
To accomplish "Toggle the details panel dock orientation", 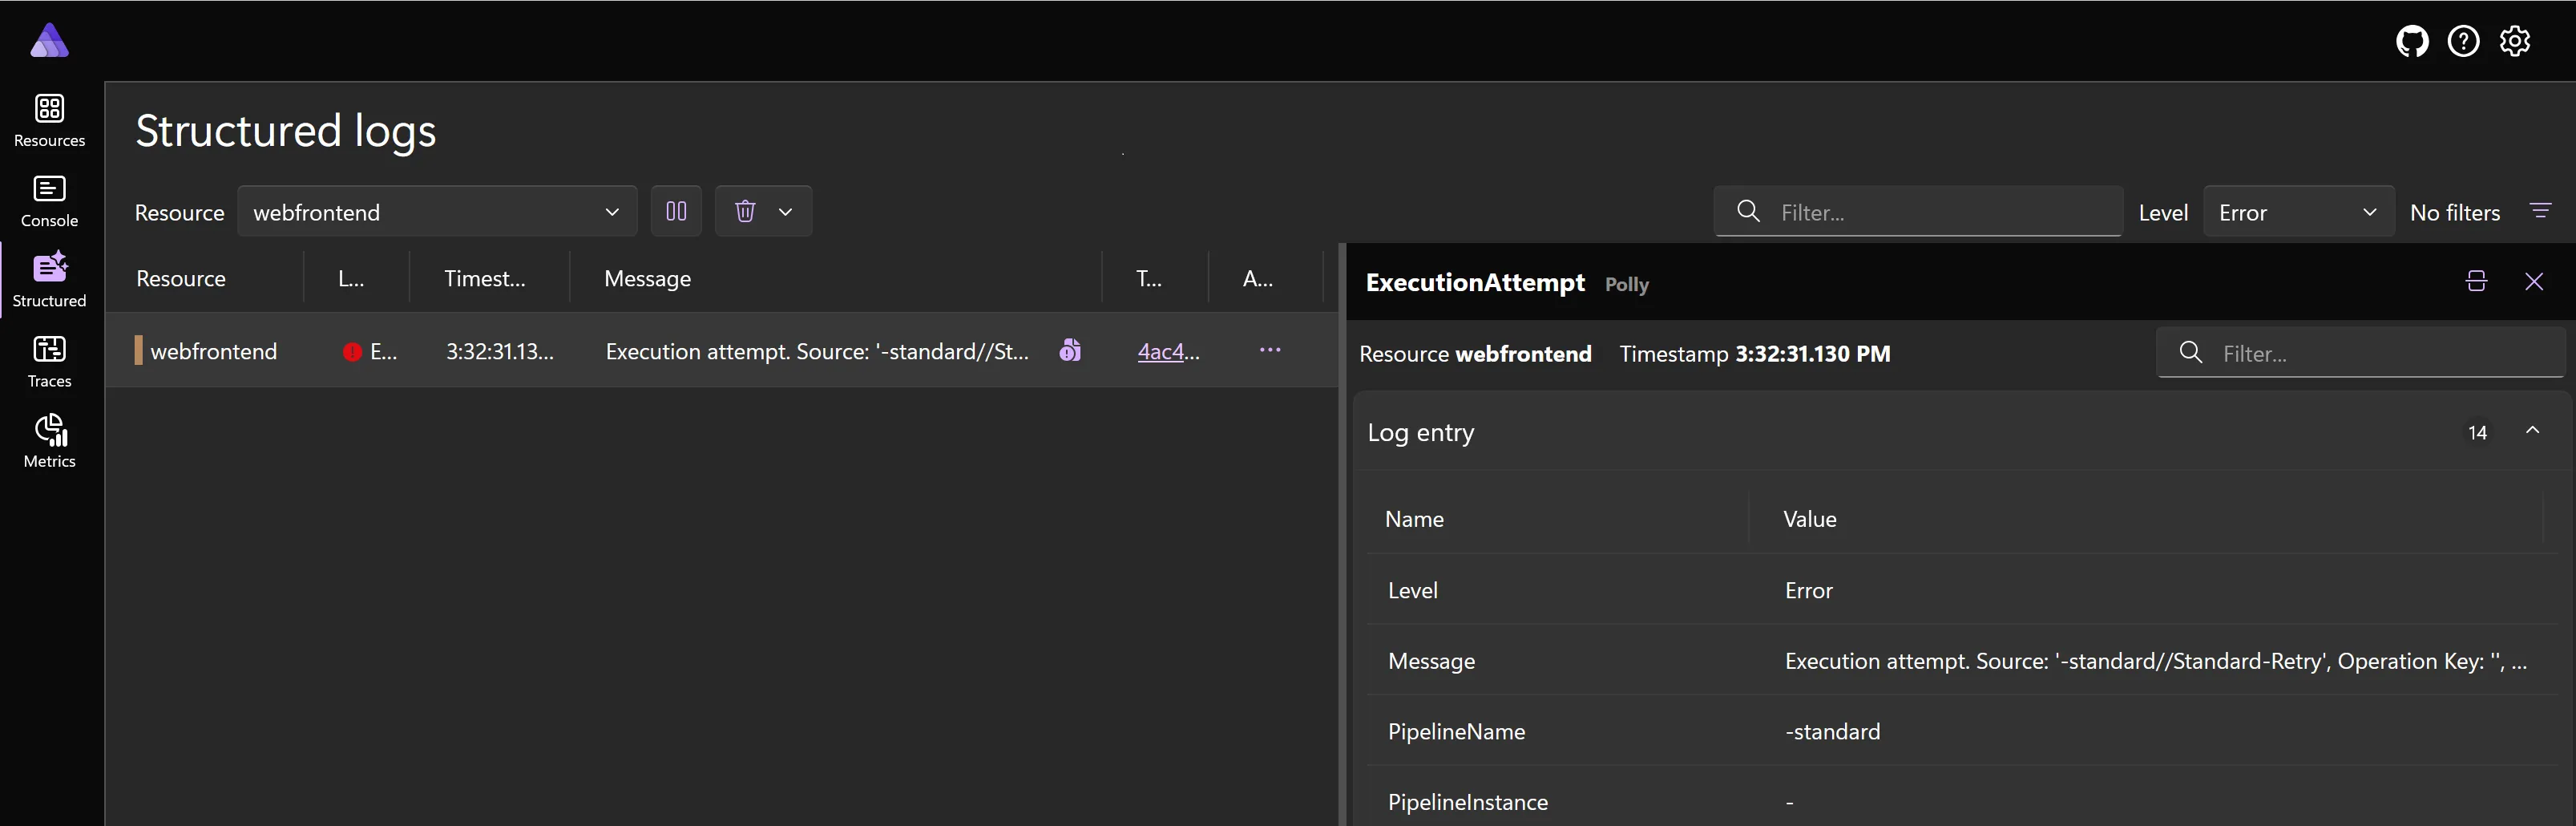I will (x=2475, y=282).
